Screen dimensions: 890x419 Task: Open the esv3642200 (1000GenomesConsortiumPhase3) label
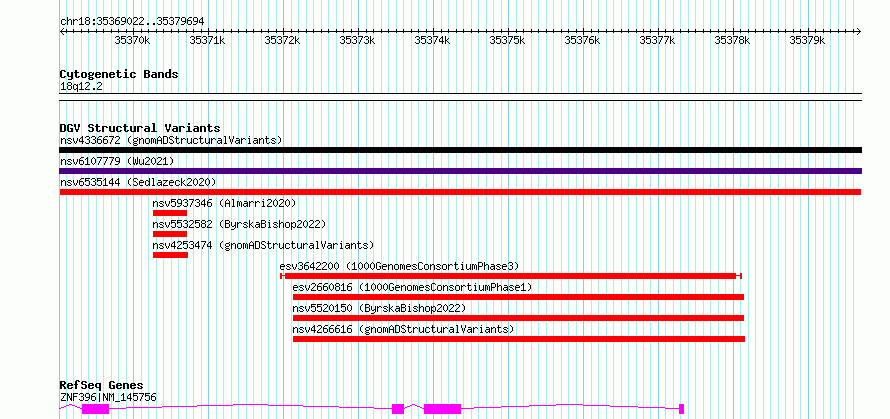(x=399, y=266)
